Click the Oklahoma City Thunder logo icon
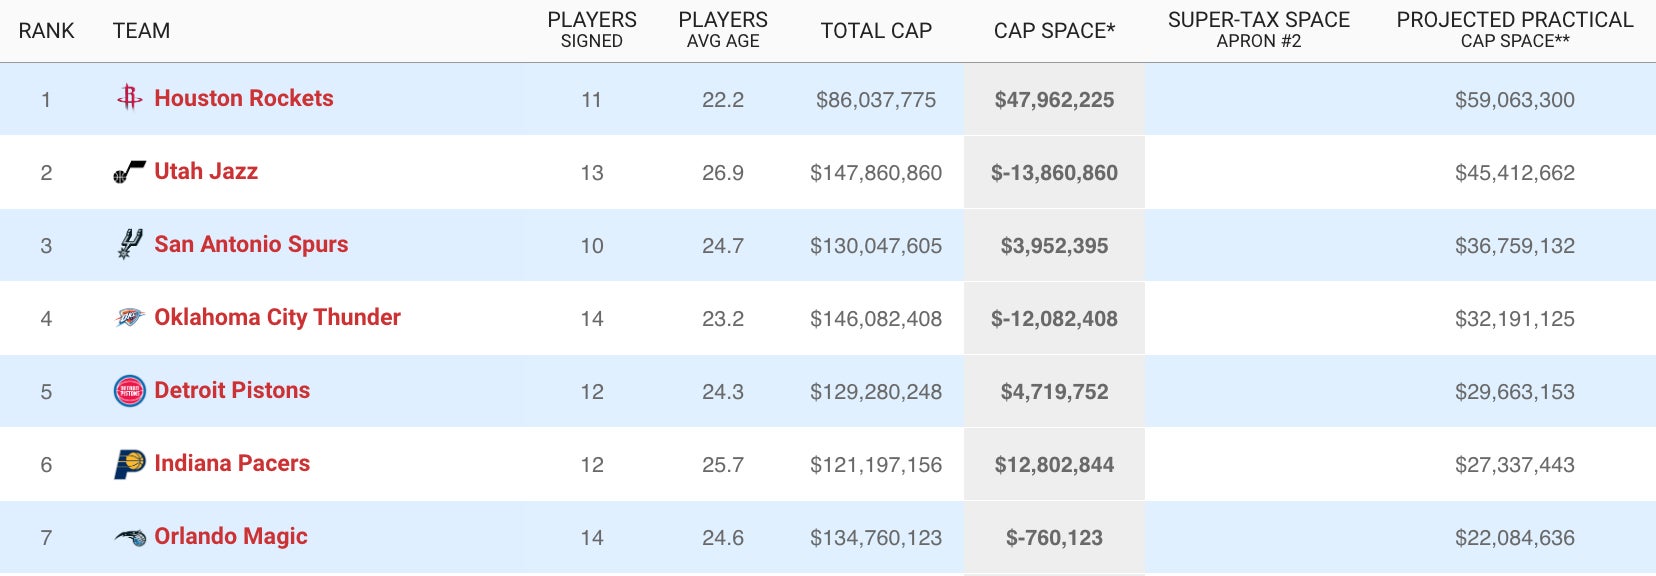 [x=129, y=318]
